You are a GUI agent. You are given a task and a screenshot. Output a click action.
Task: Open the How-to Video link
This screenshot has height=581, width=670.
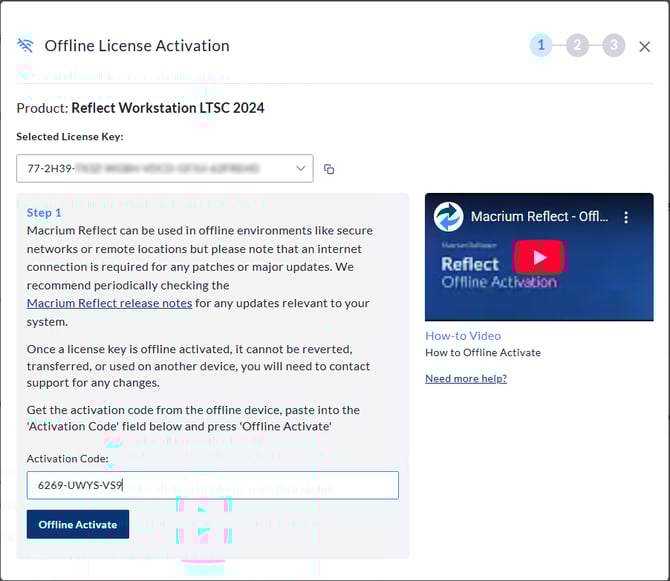click(x=463, y=336)
